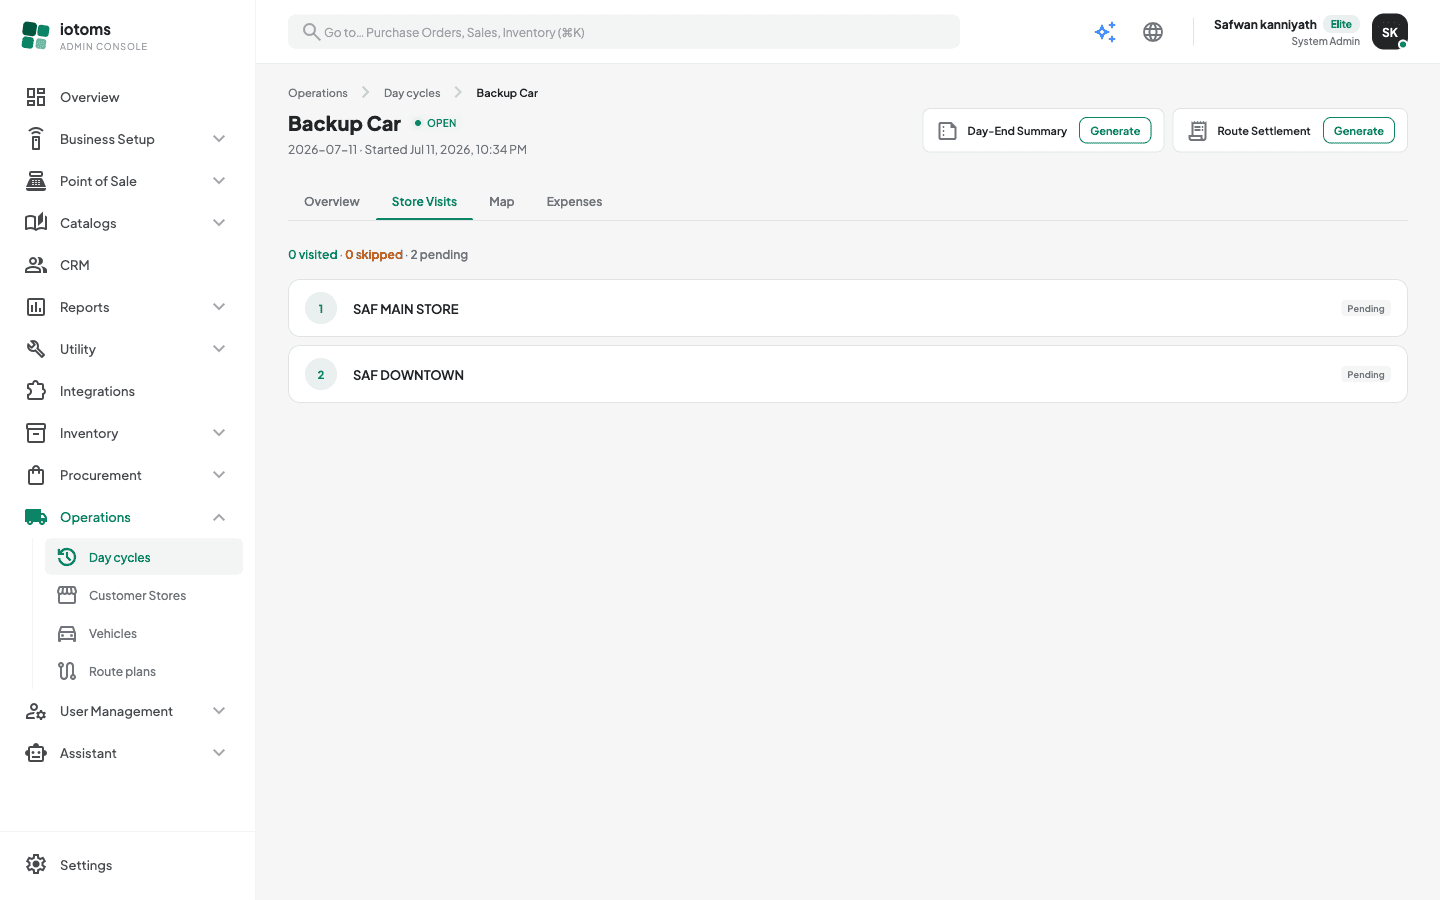The image size is (1440, 900).
Task: Collapse the Operations chevron
Action: [x=219, y=517]
